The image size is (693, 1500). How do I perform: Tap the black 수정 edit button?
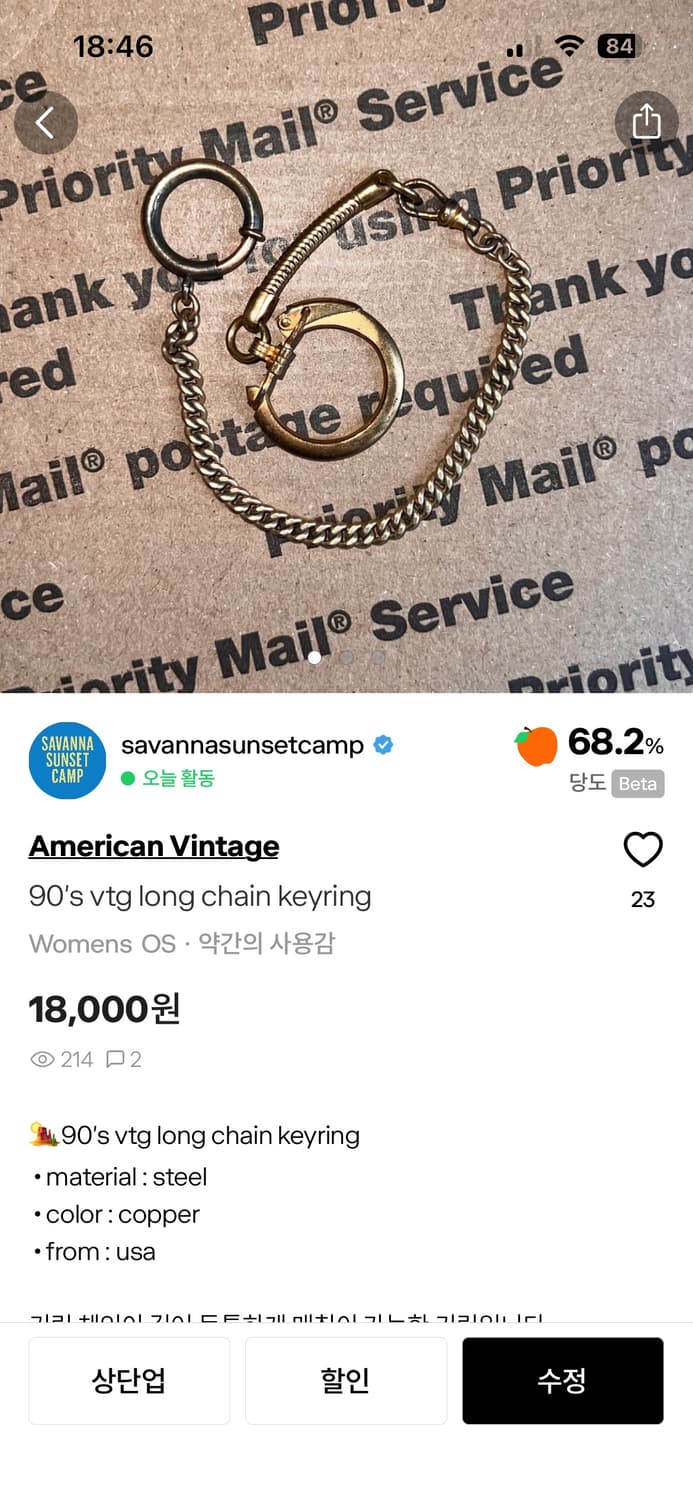click(563, 1381)
